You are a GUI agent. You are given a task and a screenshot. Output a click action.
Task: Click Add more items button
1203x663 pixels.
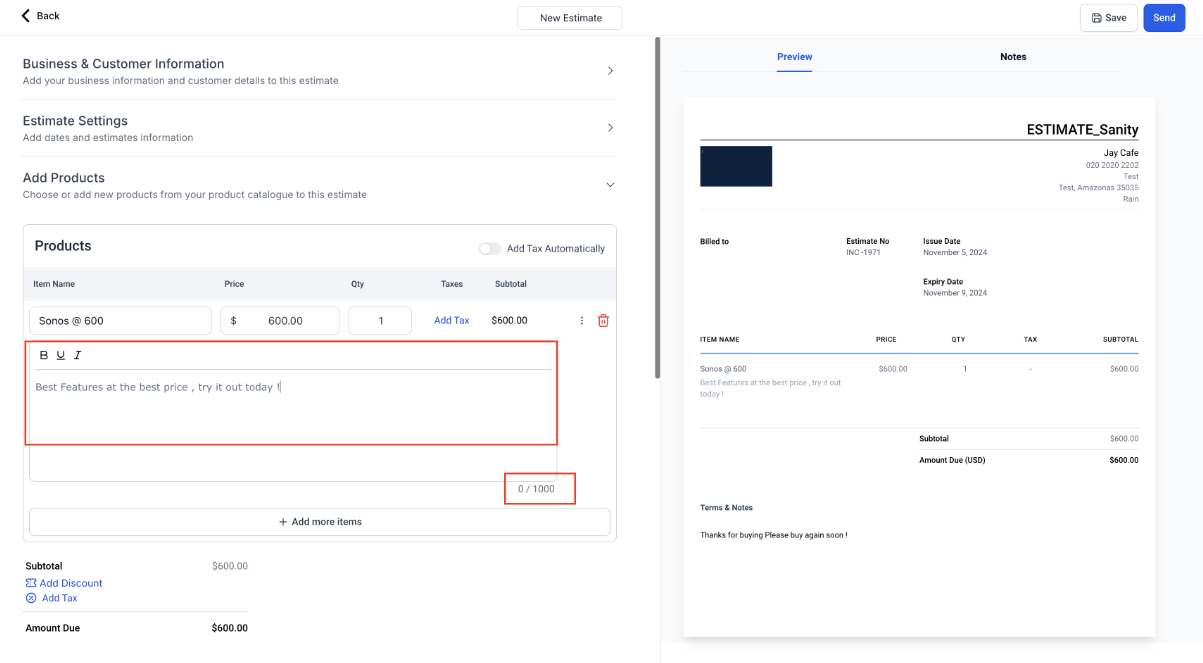pos(319,522)
